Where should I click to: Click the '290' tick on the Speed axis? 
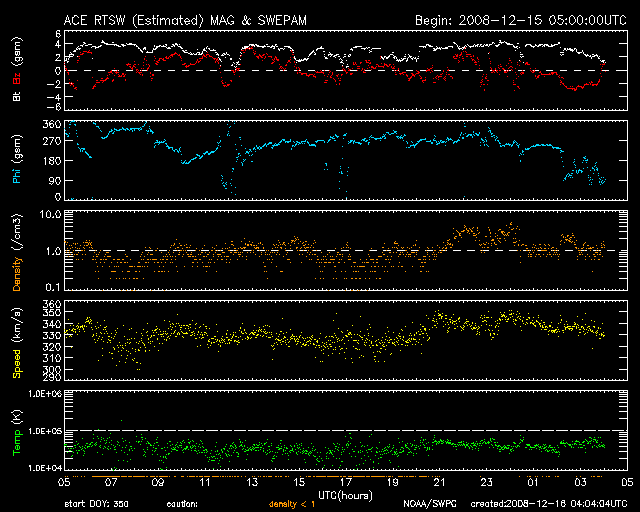(x=52, y=377)
